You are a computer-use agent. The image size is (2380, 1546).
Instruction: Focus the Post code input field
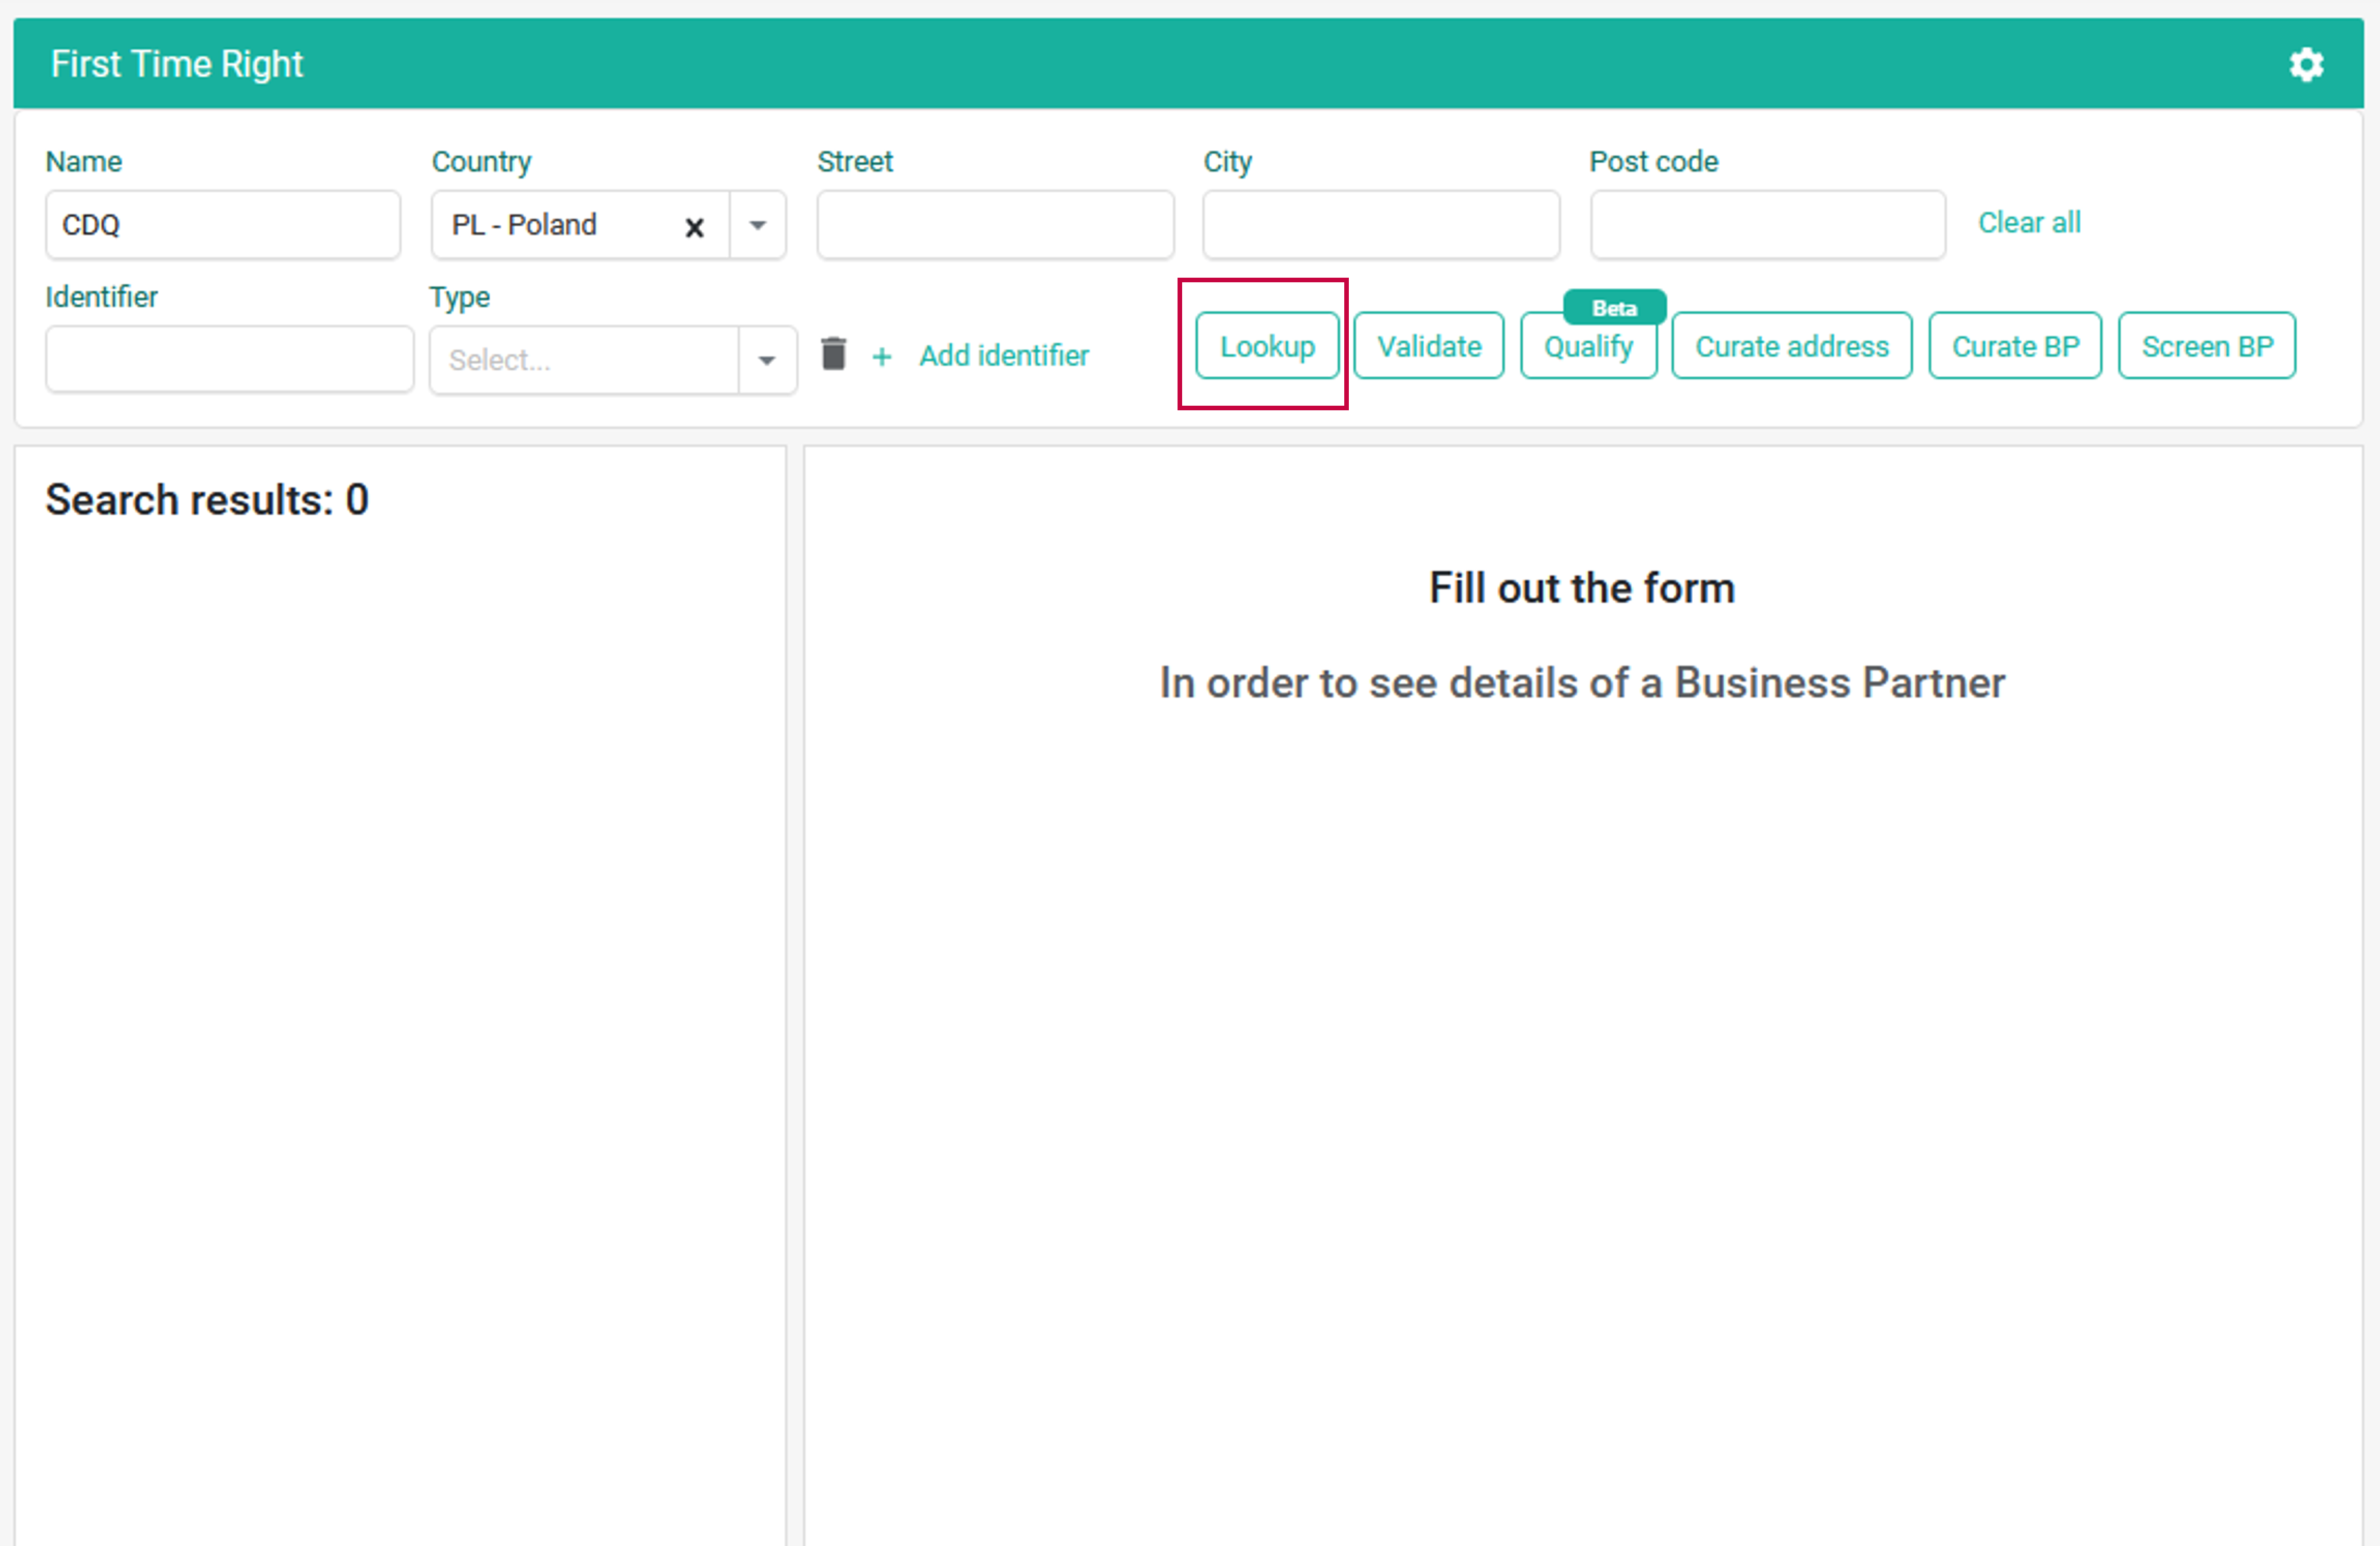pos(1768,225)
